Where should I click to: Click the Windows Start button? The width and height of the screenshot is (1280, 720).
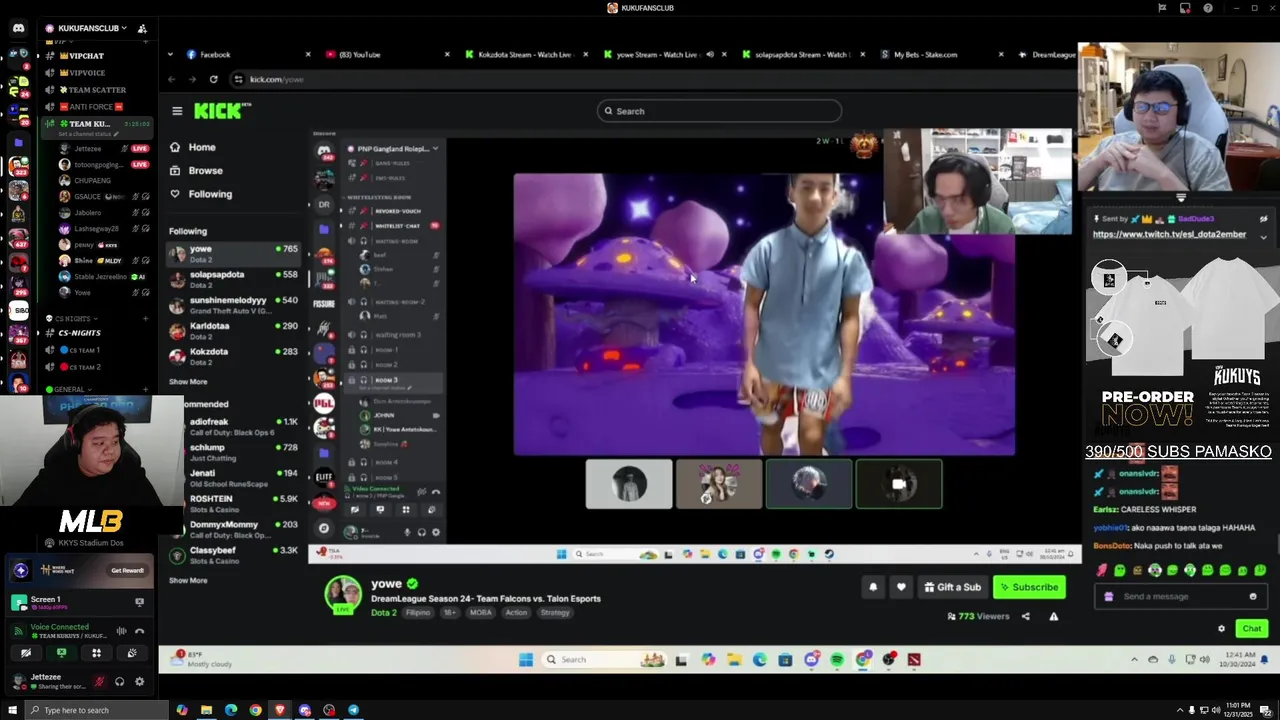11,710
